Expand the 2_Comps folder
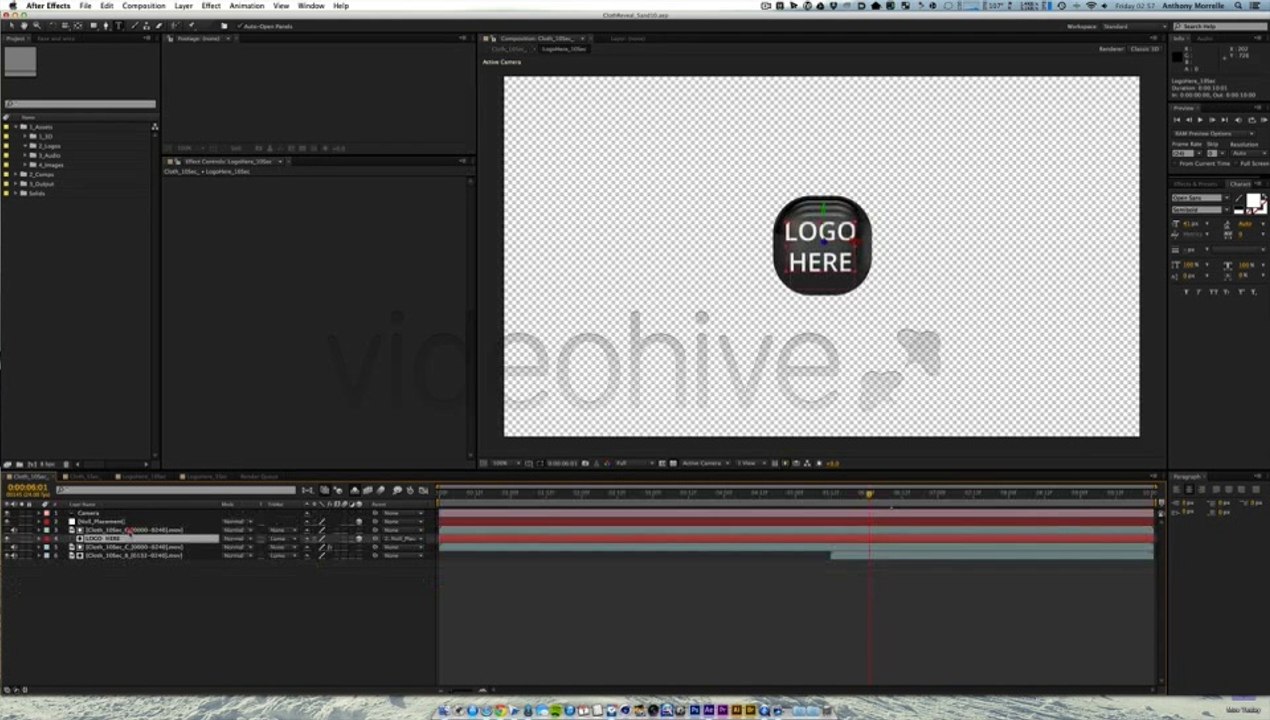The image size is (1270, 720). click(x=15, y=174)
